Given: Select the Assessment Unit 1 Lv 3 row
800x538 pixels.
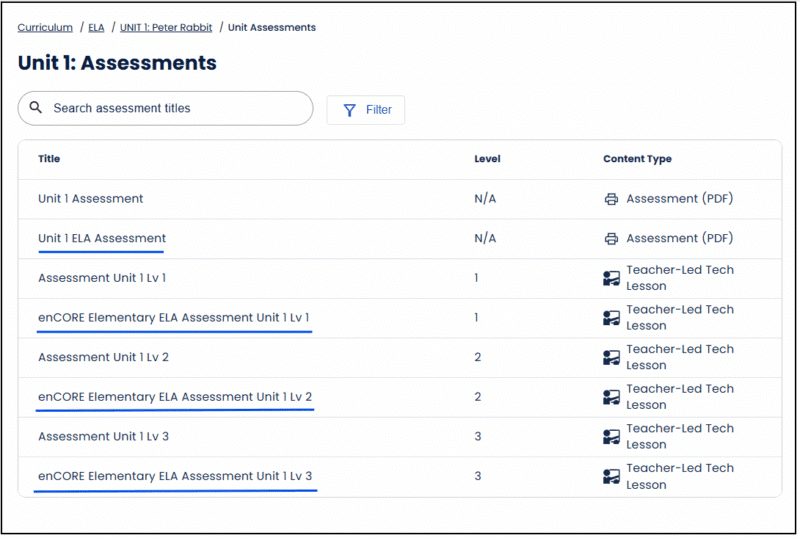Looking at the screenshot, I should point(400,437).
